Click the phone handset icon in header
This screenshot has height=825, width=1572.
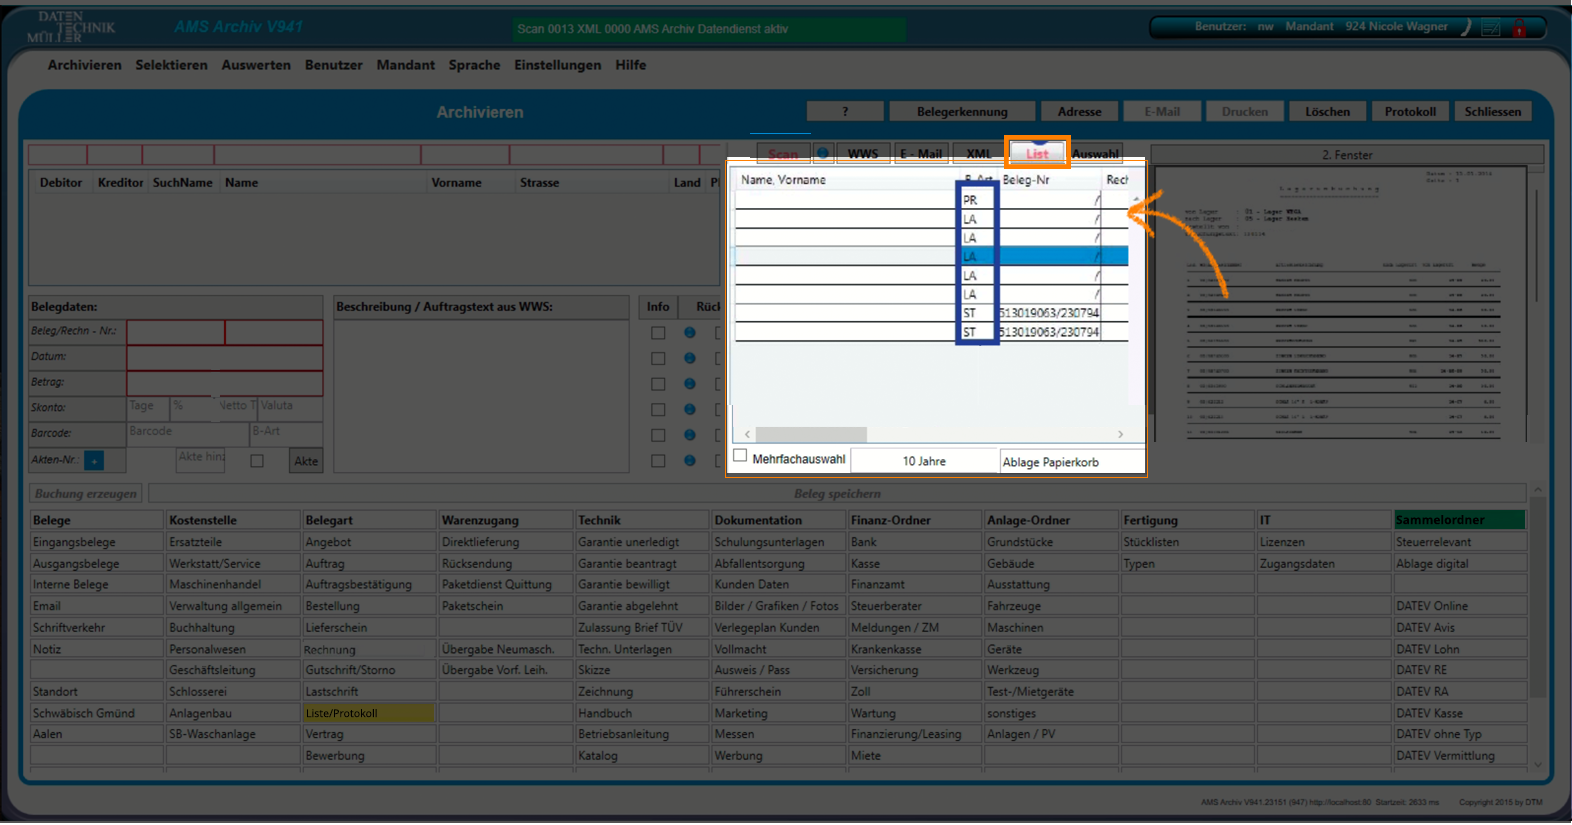tap(1466, 27)
